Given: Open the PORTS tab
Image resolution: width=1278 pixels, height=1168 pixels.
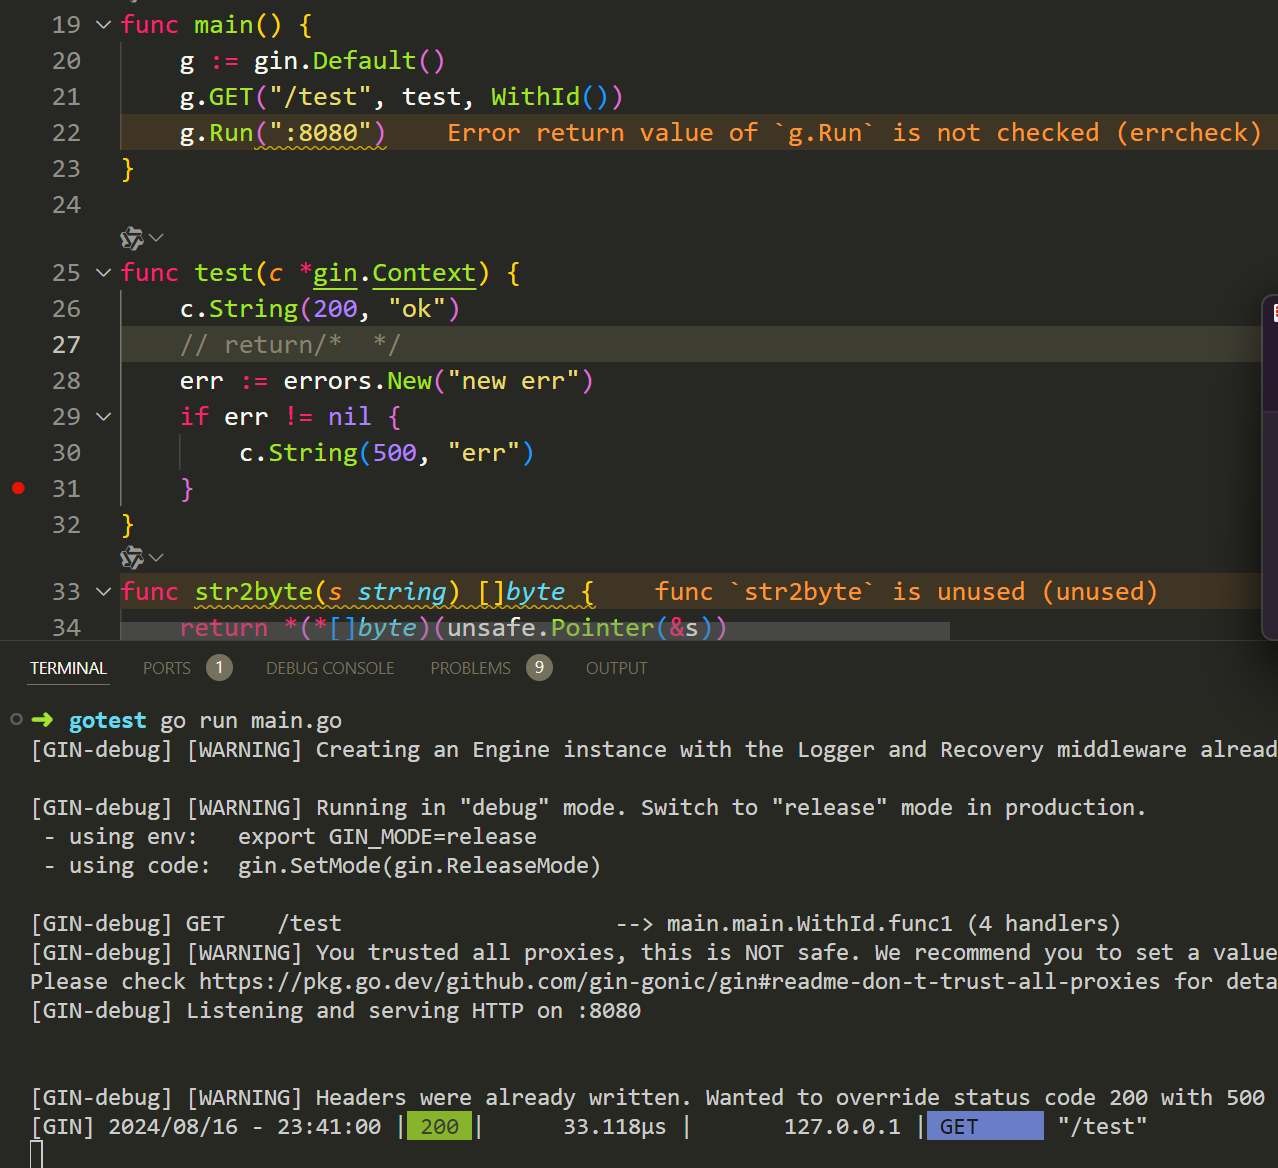Looking at the screenshot, I should [x=166, y=668].
